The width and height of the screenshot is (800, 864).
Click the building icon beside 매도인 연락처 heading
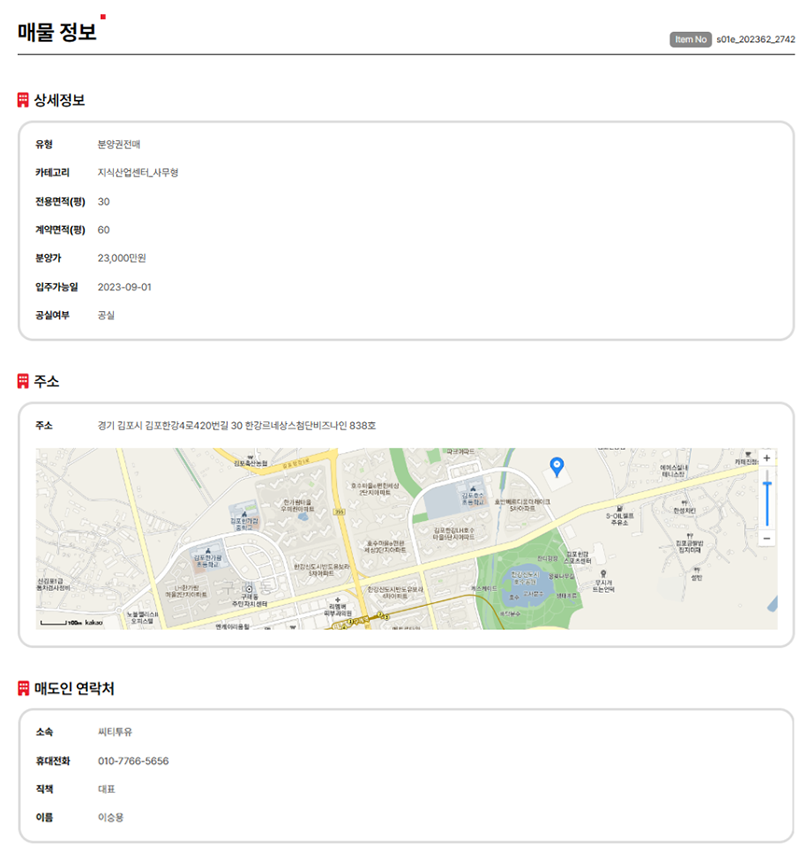click(x=23, y=688)
